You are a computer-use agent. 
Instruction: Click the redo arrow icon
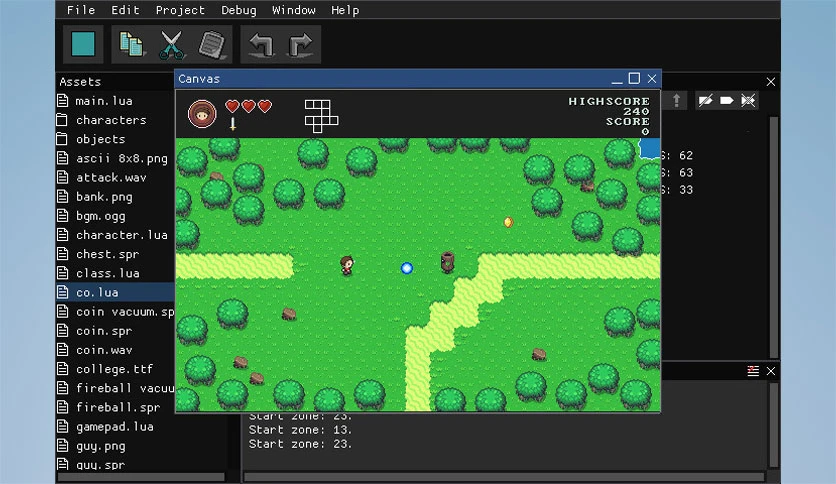(x=301, y=45)
